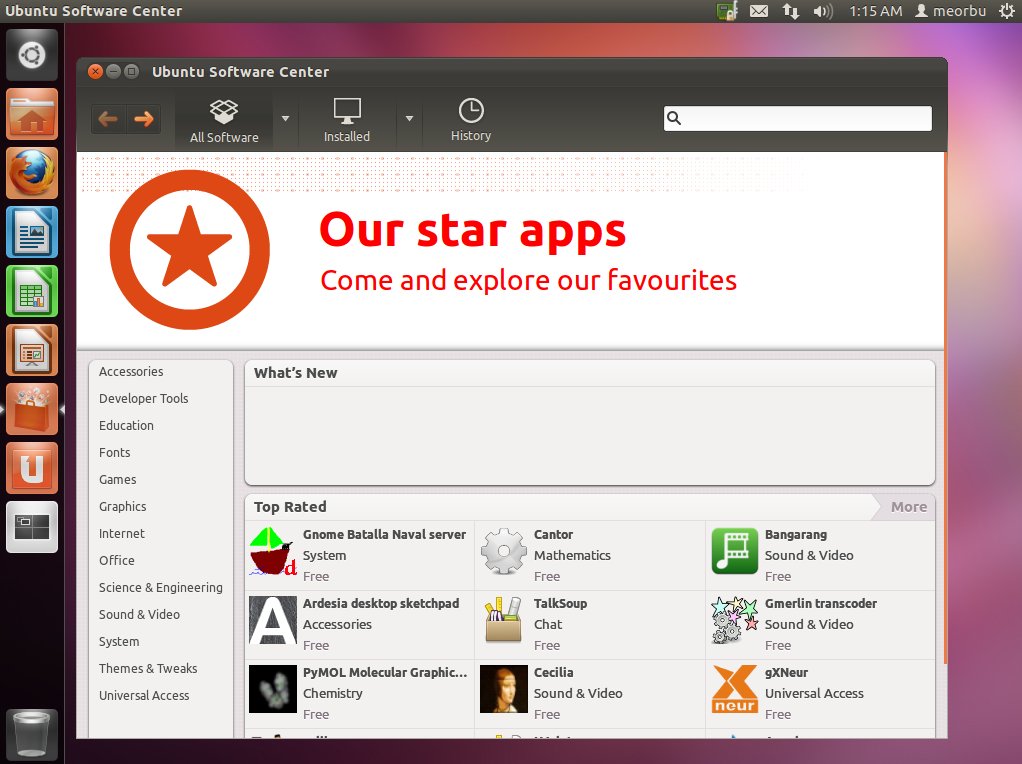This screenshot has width=1022, height=764.
Task: Browse the Games category
Action: [x=117, y=480]
